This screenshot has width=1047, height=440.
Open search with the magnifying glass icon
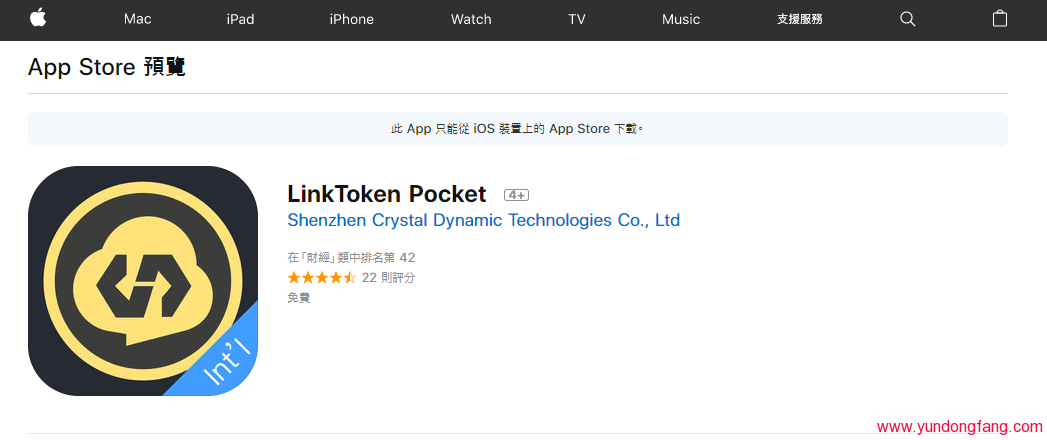coord(908,19)
